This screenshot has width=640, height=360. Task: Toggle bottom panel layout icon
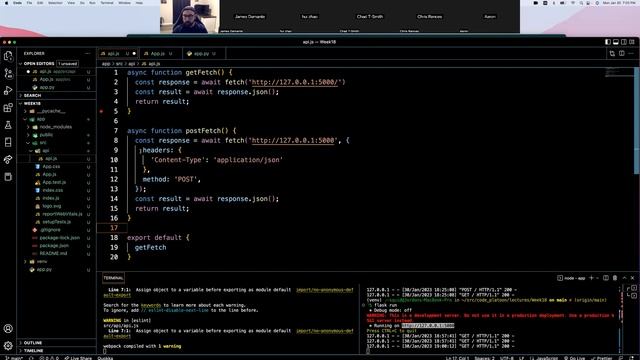click(616, 42)
